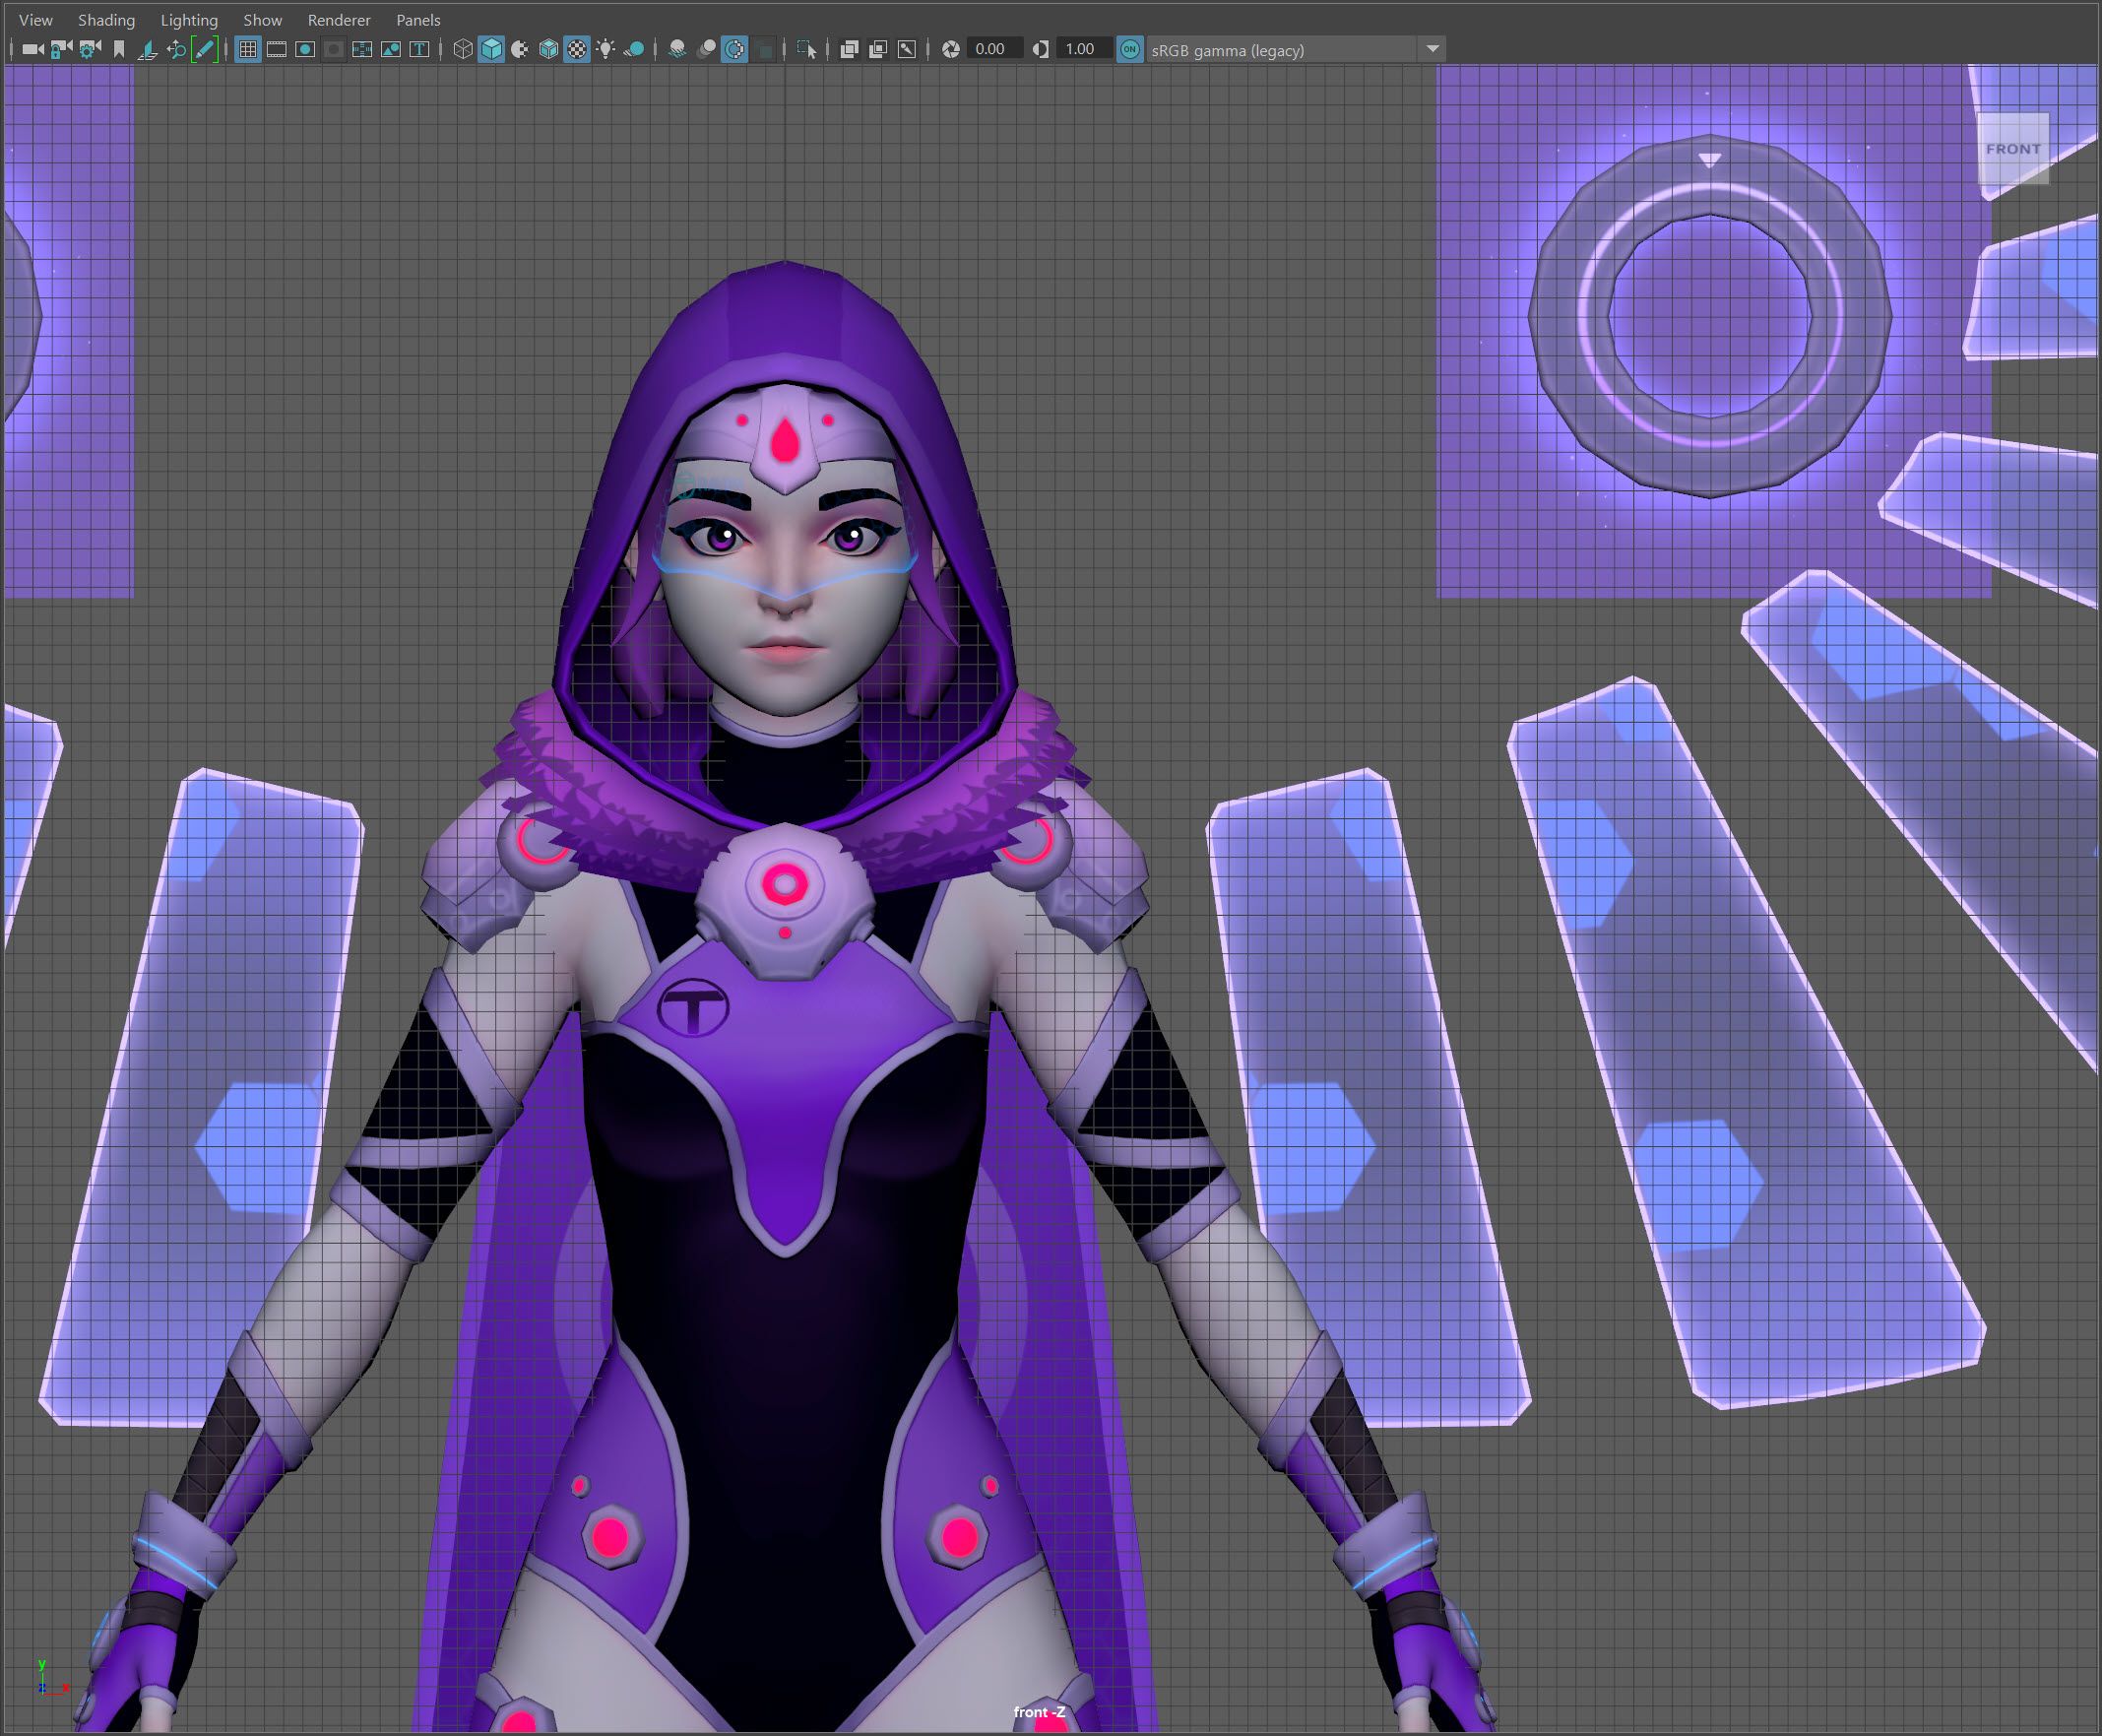
Task: Click the Bookmarks icon
Action: [119, 49]
